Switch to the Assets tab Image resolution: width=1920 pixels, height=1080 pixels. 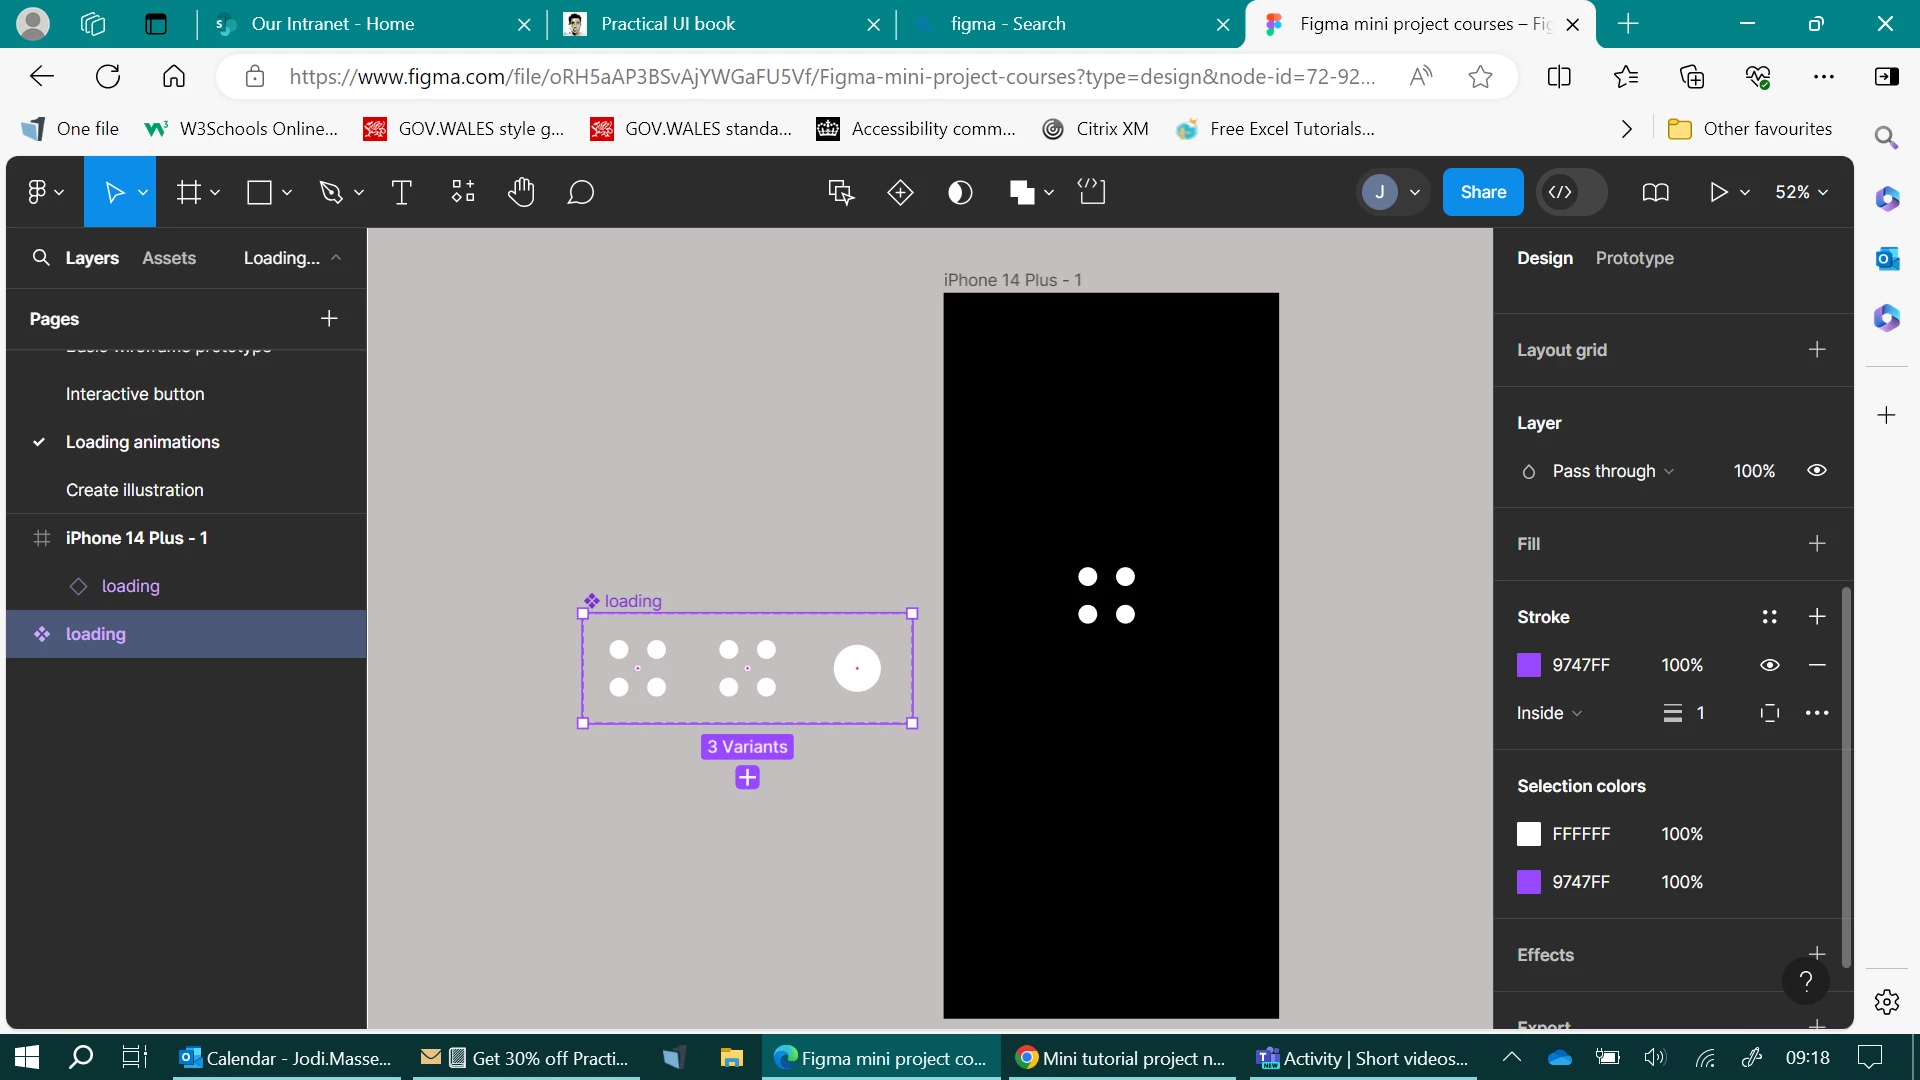coord(169,258)
